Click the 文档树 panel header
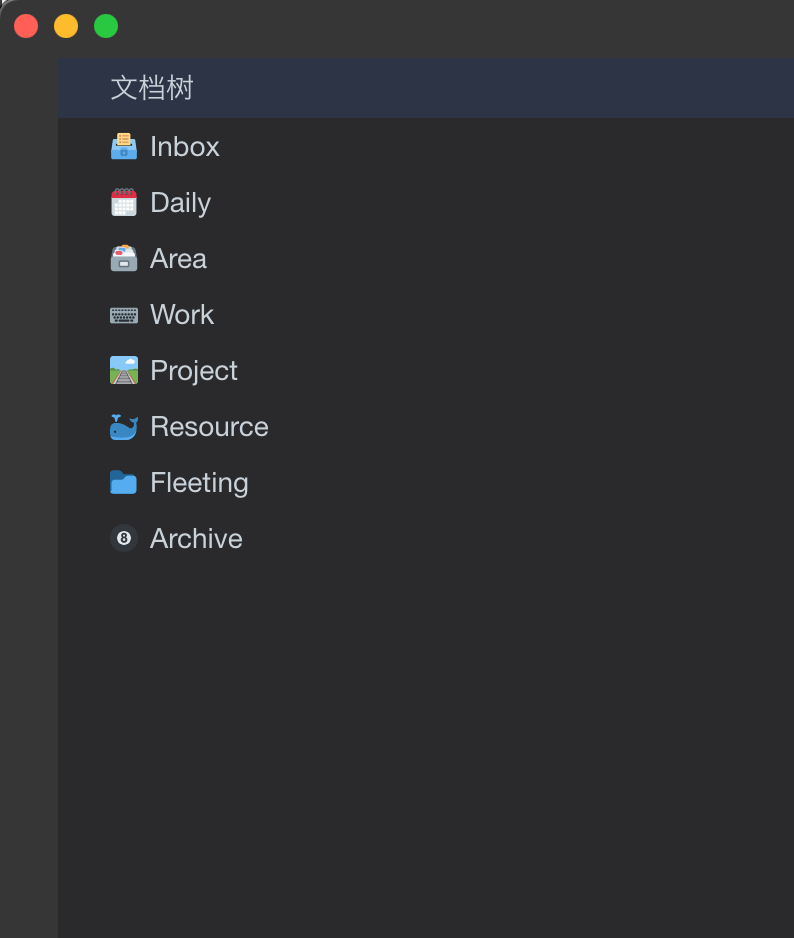The height and width of the screenshot is (938, 794). click(x=152, y=88)
